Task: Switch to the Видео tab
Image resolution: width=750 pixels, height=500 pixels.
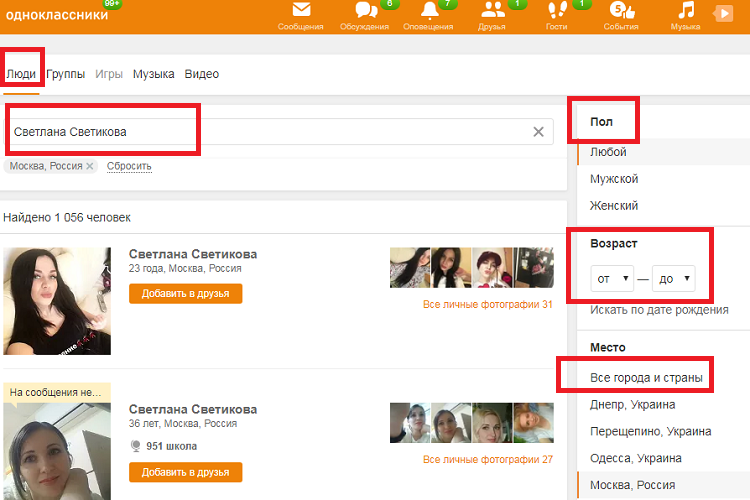Action: [201, 74]
